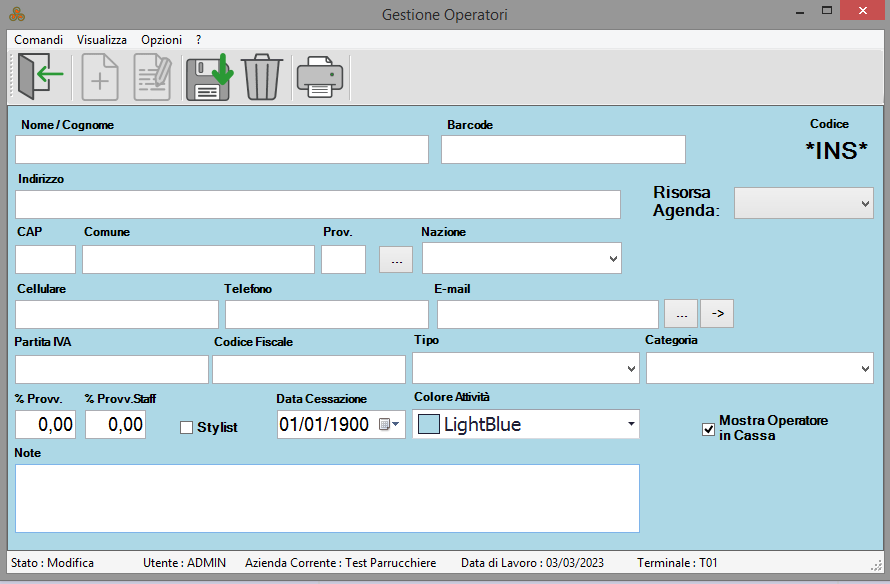
Task: Open the Tipo dropdown
Action: pos(631,369)
